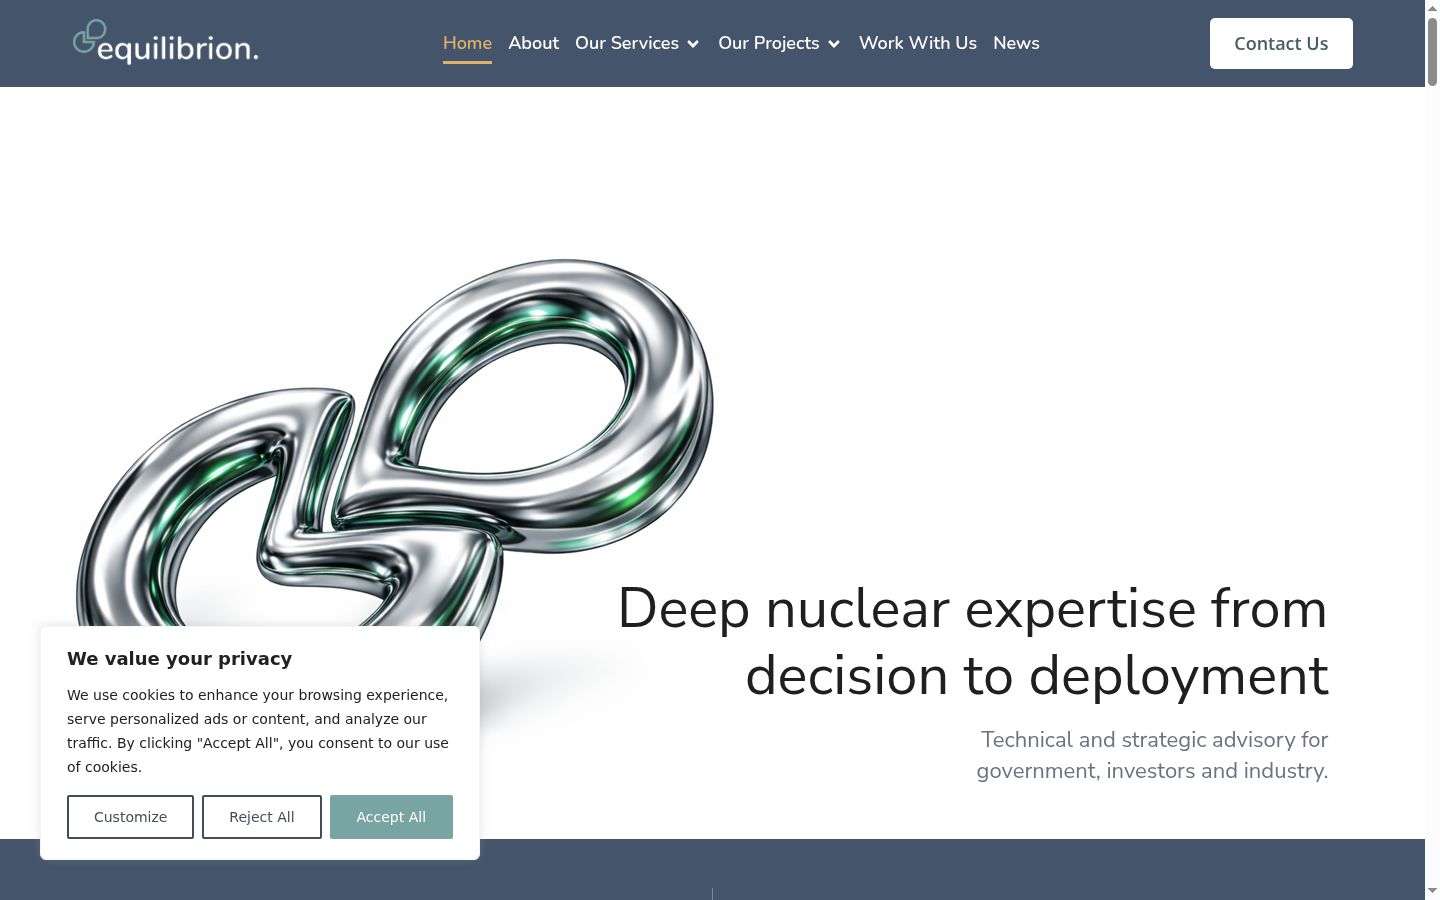This screenshot has height=900, width=1440.
Task: Go to the About page
Action: click(533, 43)
